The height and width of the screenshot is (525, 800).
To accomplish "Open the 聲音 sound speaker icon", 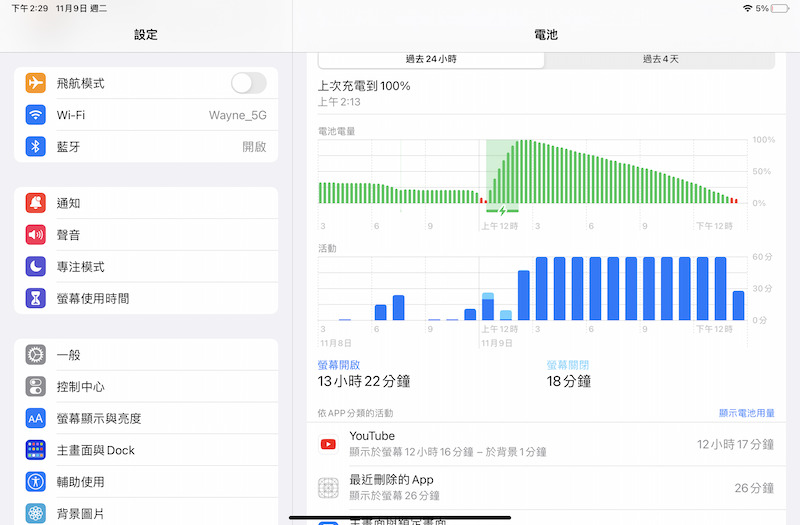I will (36, 235).
